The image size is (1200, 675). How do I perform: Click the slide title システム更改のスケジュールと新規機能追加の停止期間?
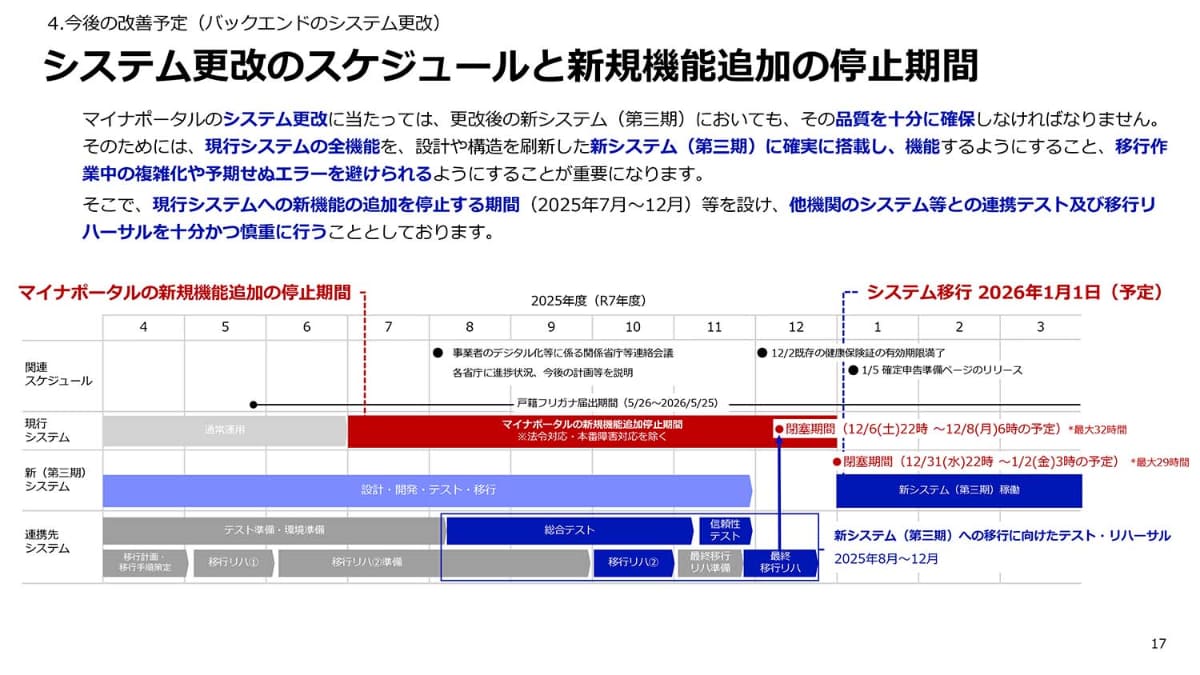[x=509, y=66]
